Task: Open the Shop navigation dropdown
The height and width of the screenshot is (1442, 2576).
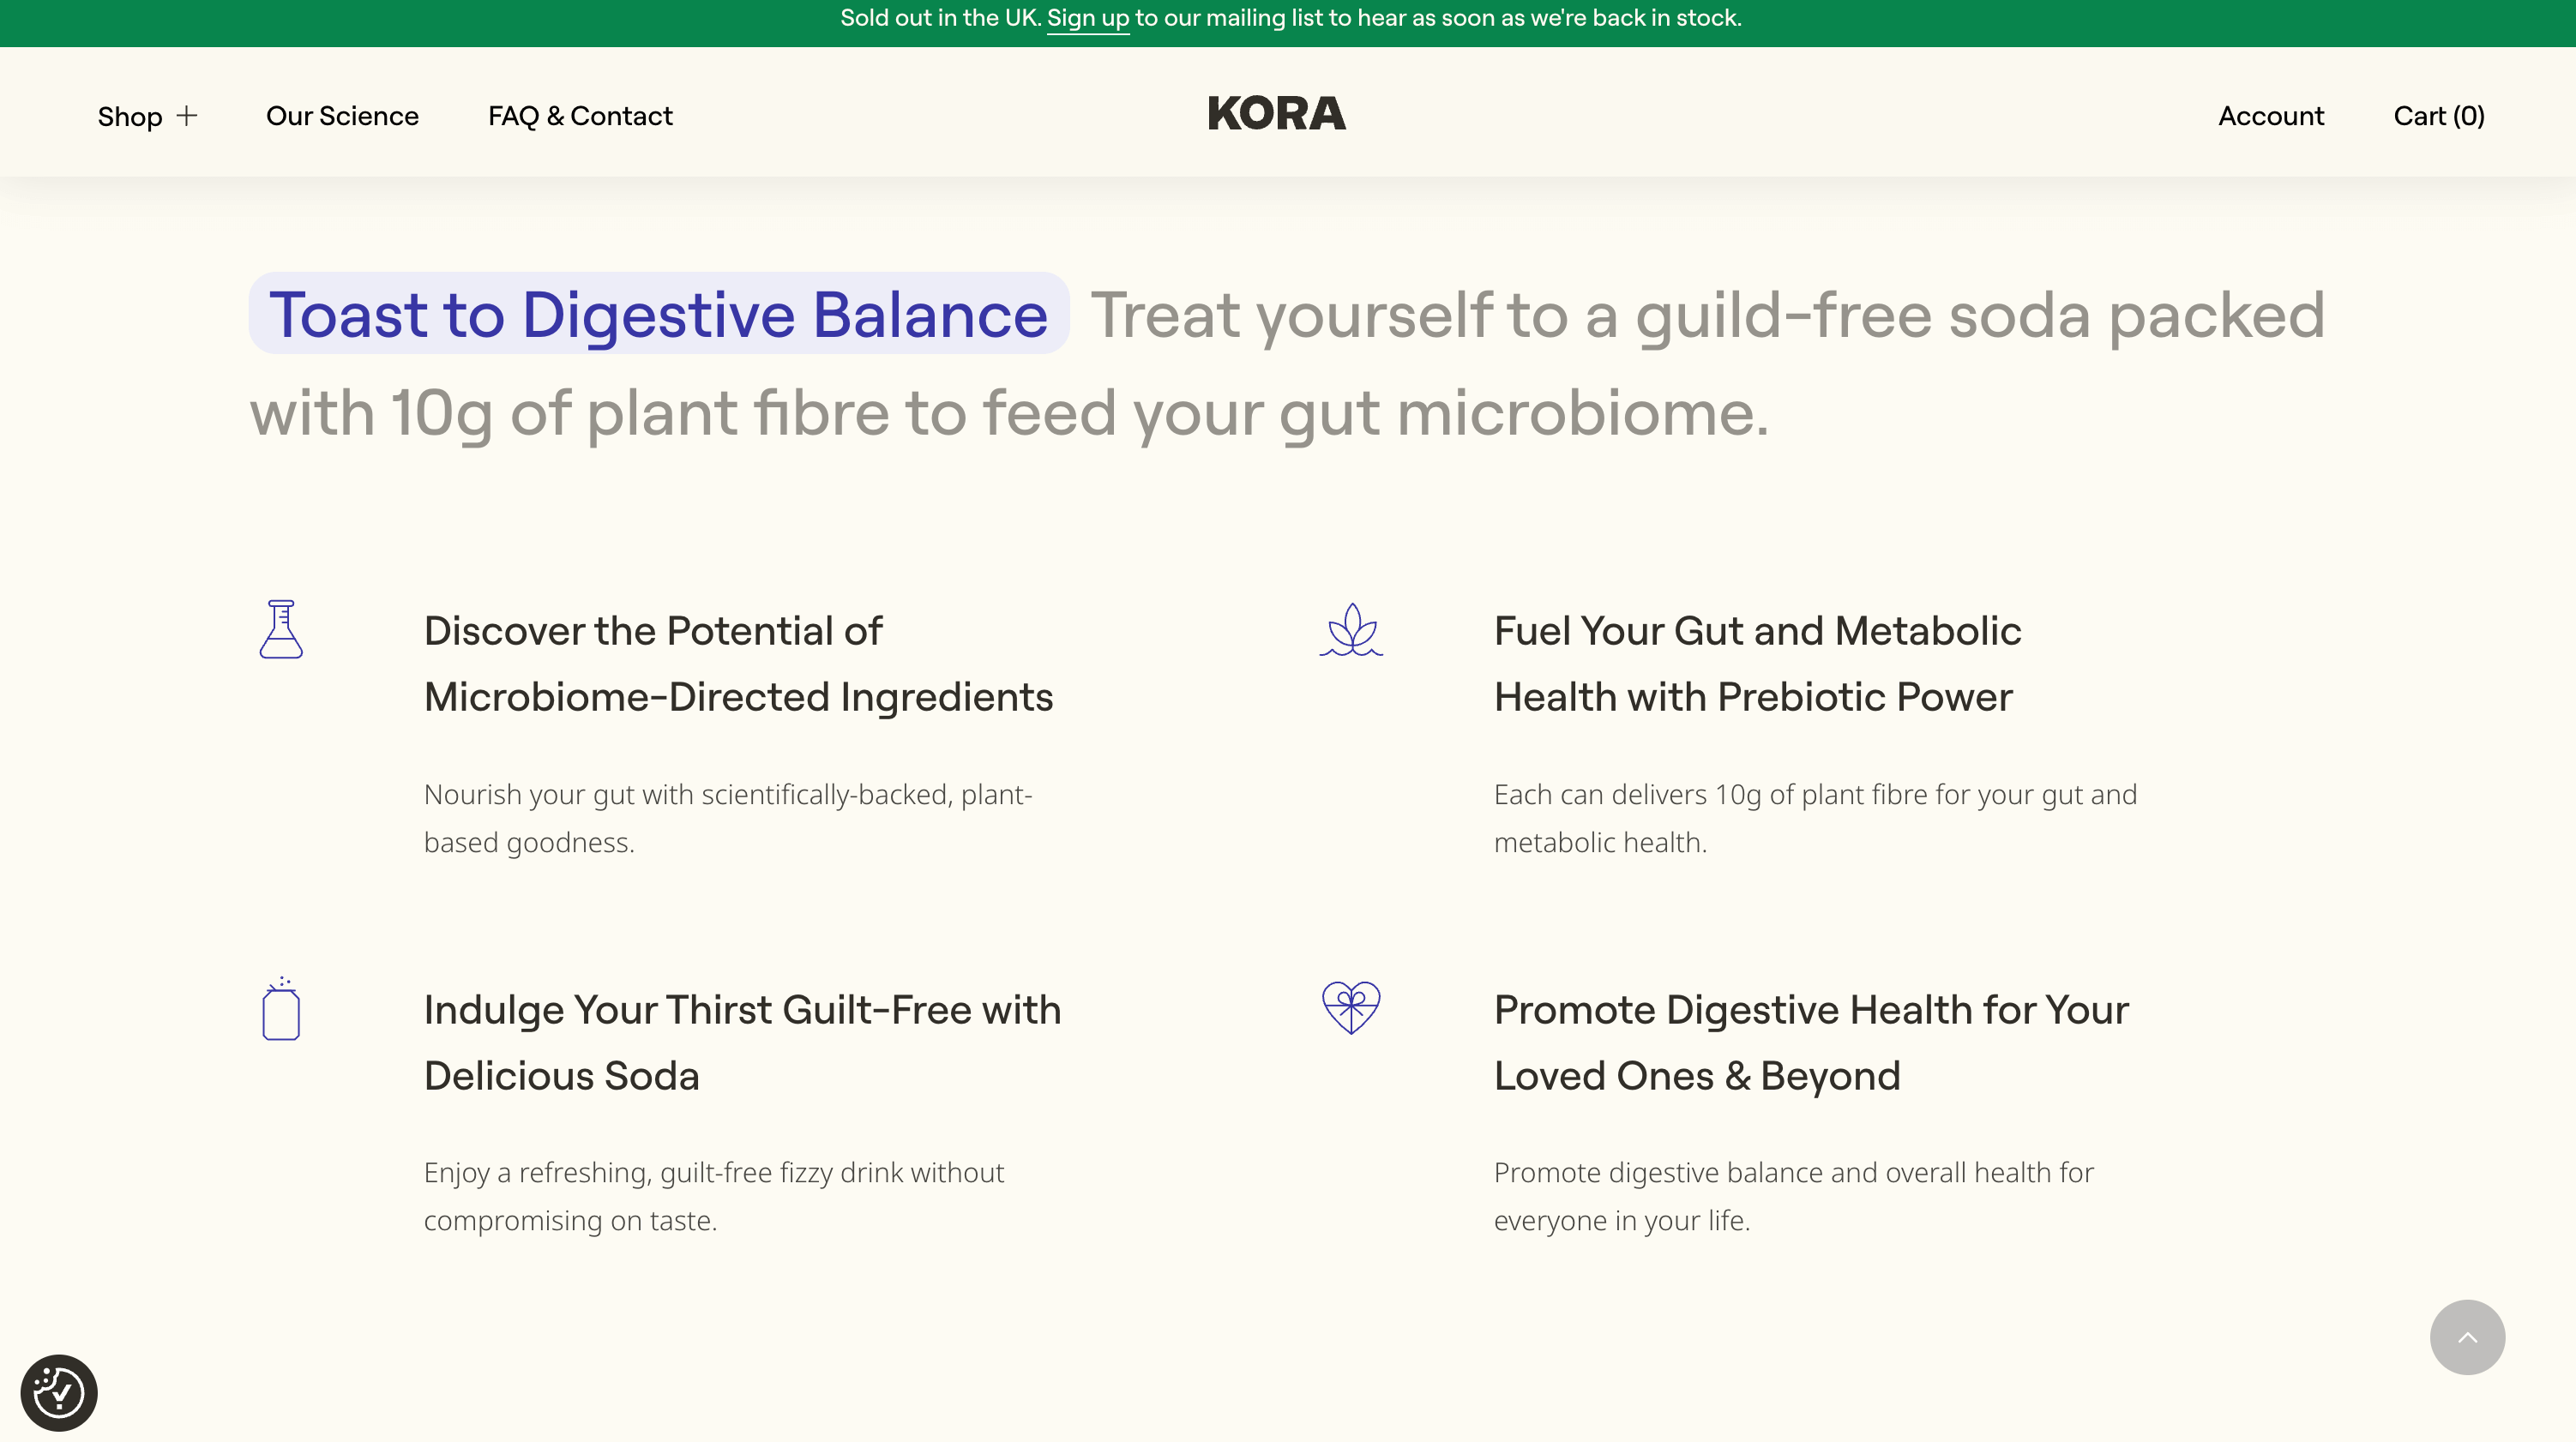Action: [148, 116]
